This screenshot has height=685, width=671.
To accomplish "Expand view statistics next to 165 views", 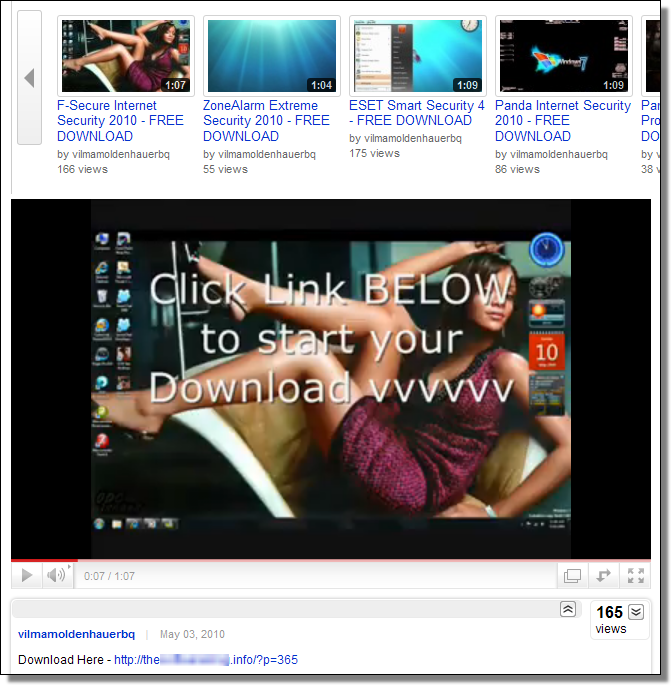I will (x=636, y=612).
